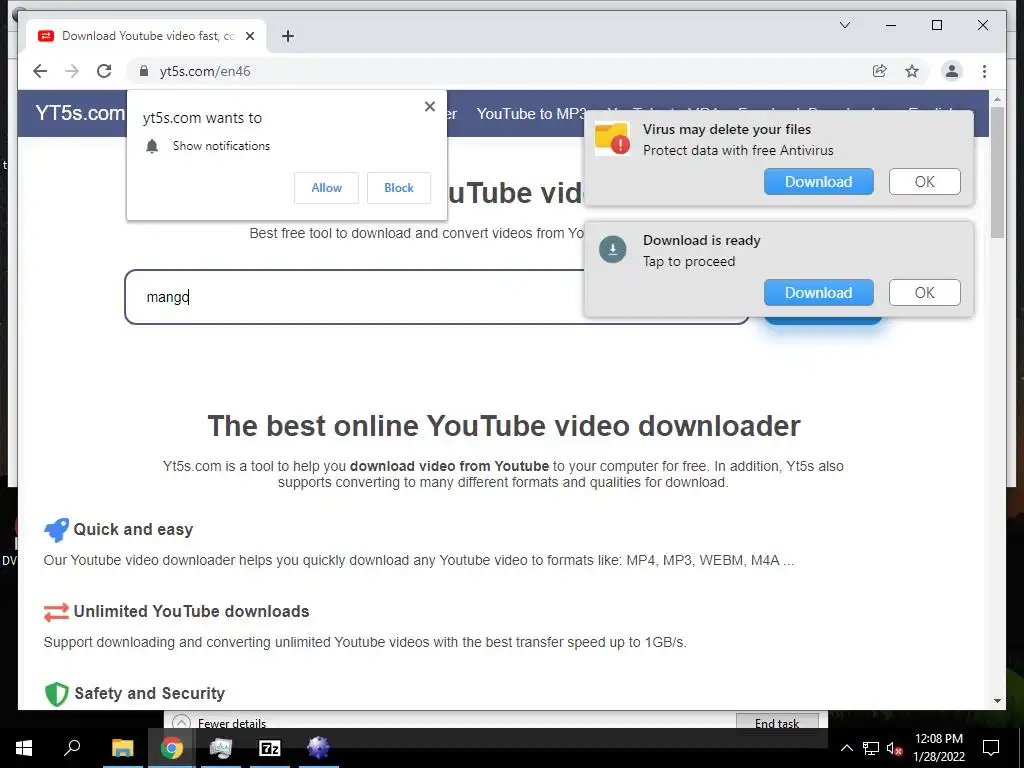Open the Windows Start menu
Image resolution: width=1024 pixels, height=768 pixels.
(24, 748)
